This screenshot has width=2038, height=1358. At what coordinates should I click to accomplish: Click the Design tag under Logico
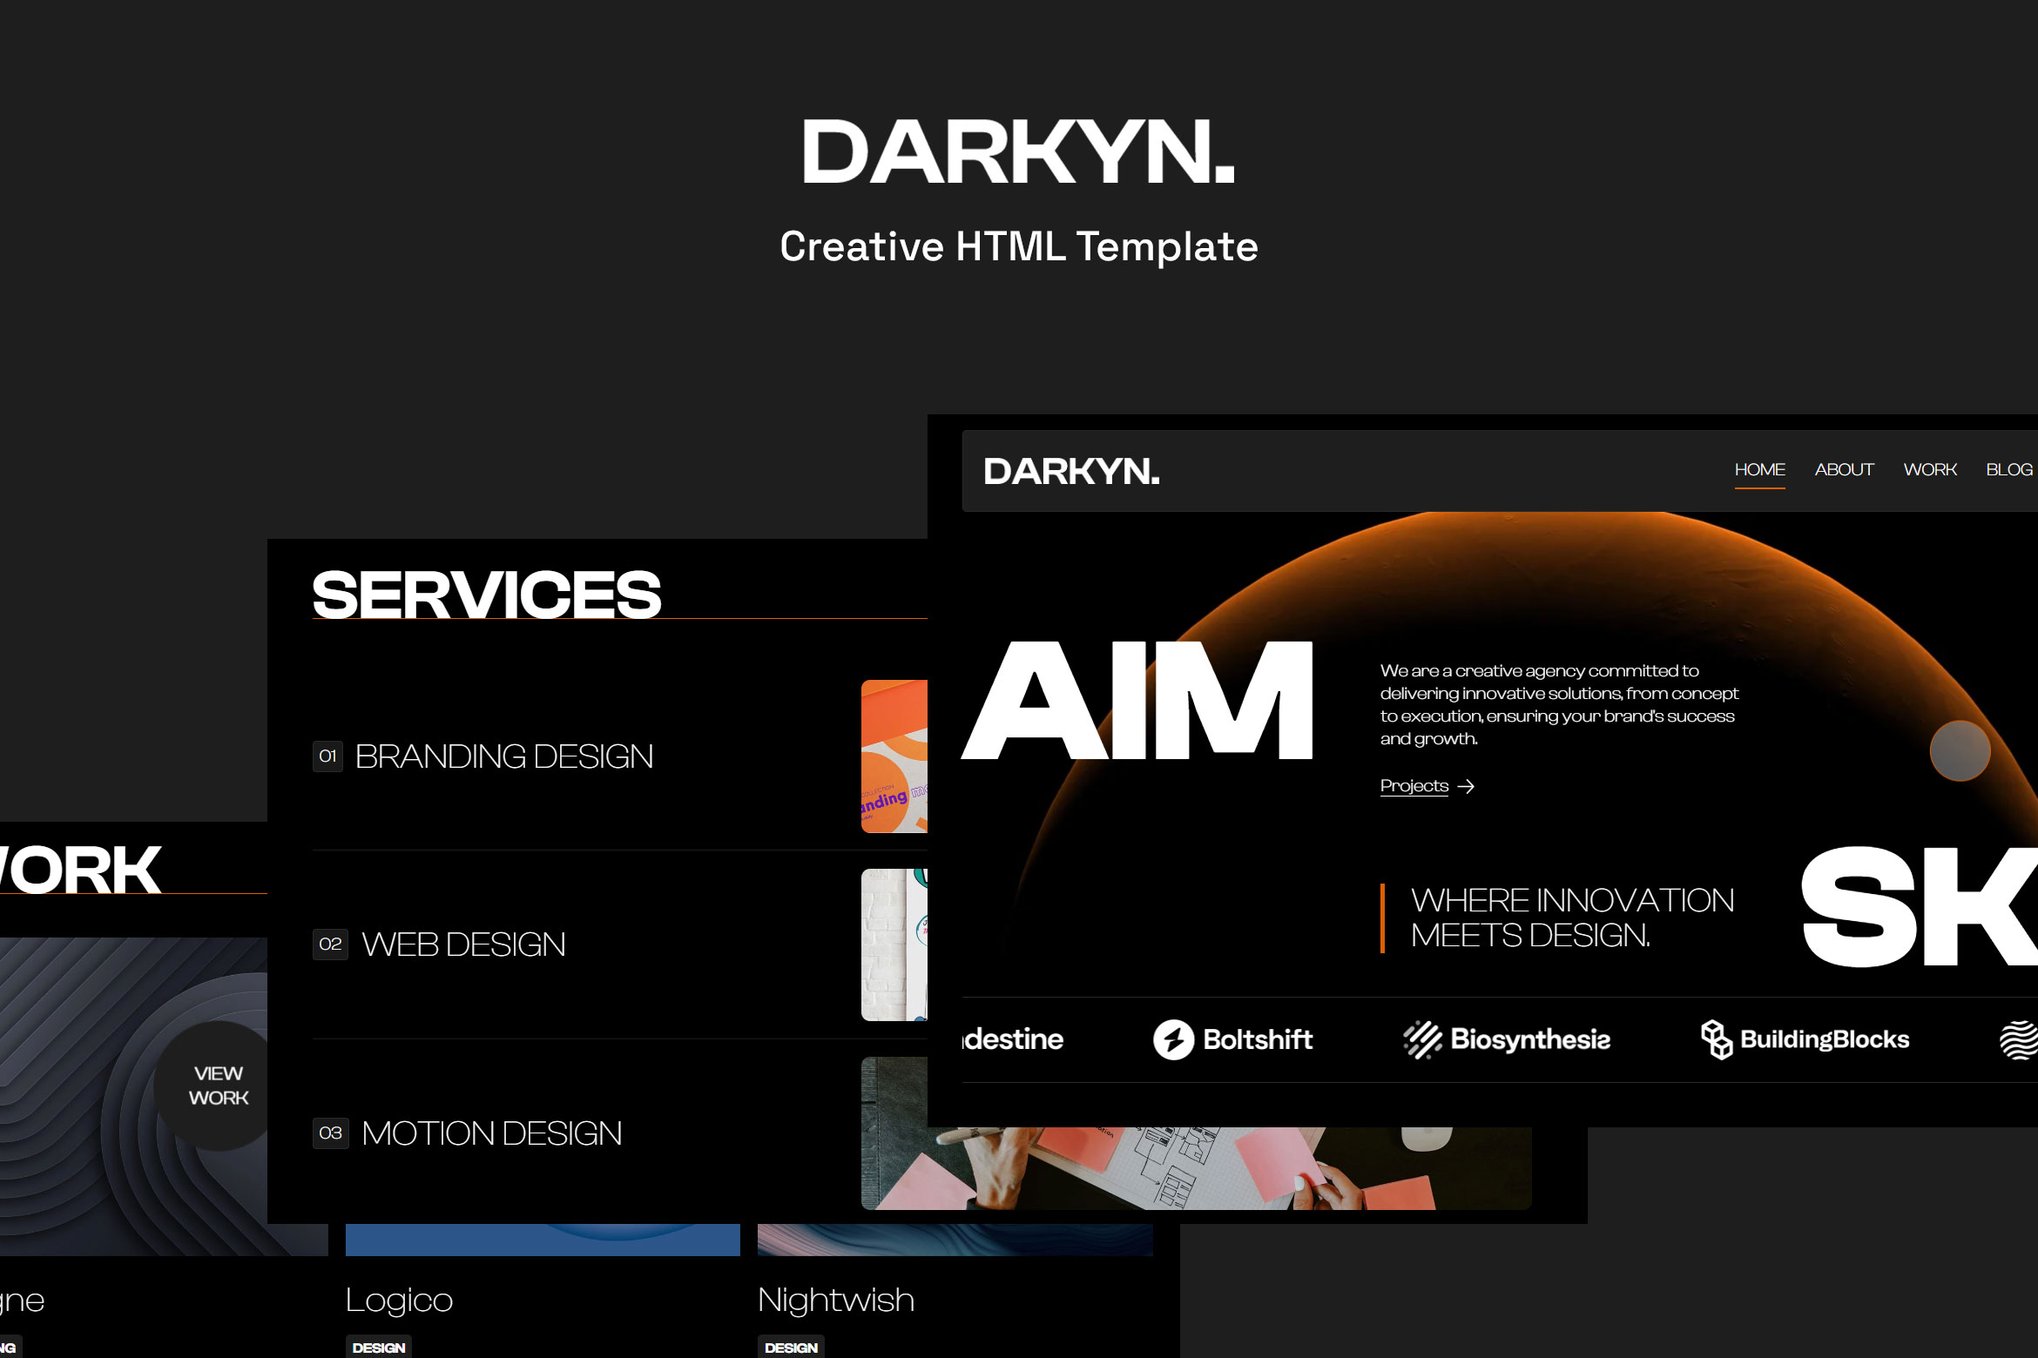[x=378, y=1347]
